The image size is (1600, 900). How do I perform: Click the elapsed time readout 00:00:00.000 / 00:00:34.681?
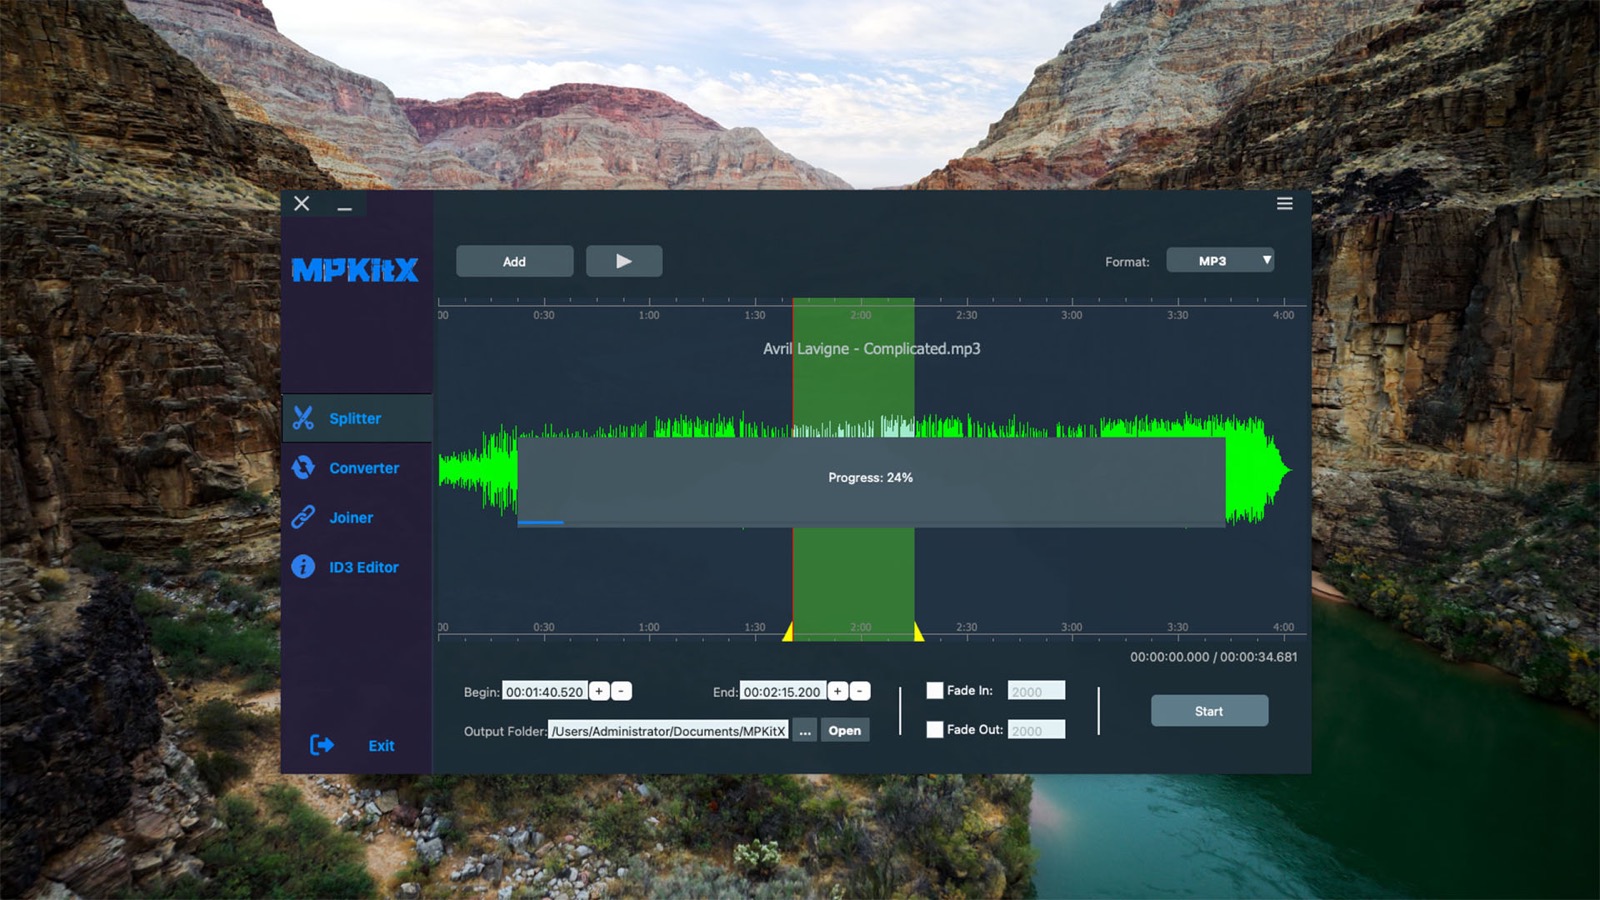[1214, 657]
